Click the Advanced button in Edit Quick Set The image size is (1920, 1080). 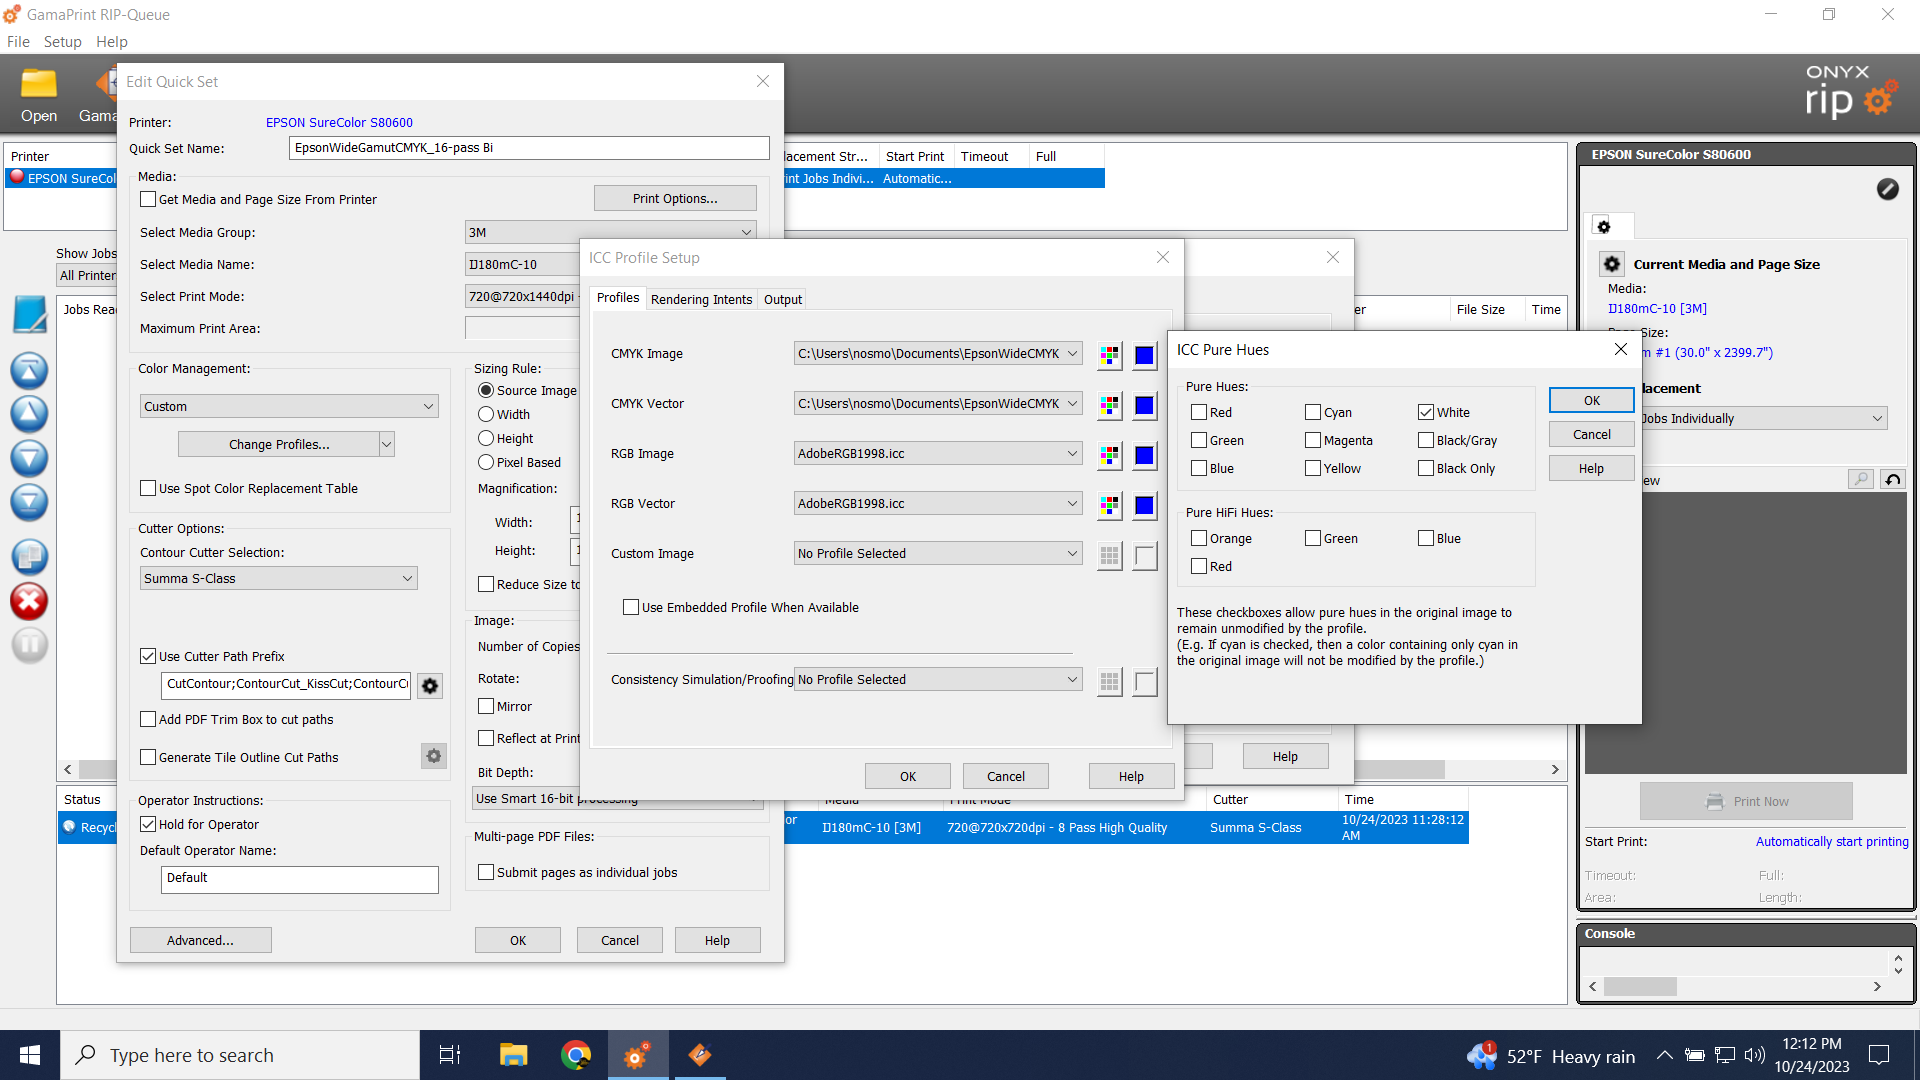pos(200,940)
